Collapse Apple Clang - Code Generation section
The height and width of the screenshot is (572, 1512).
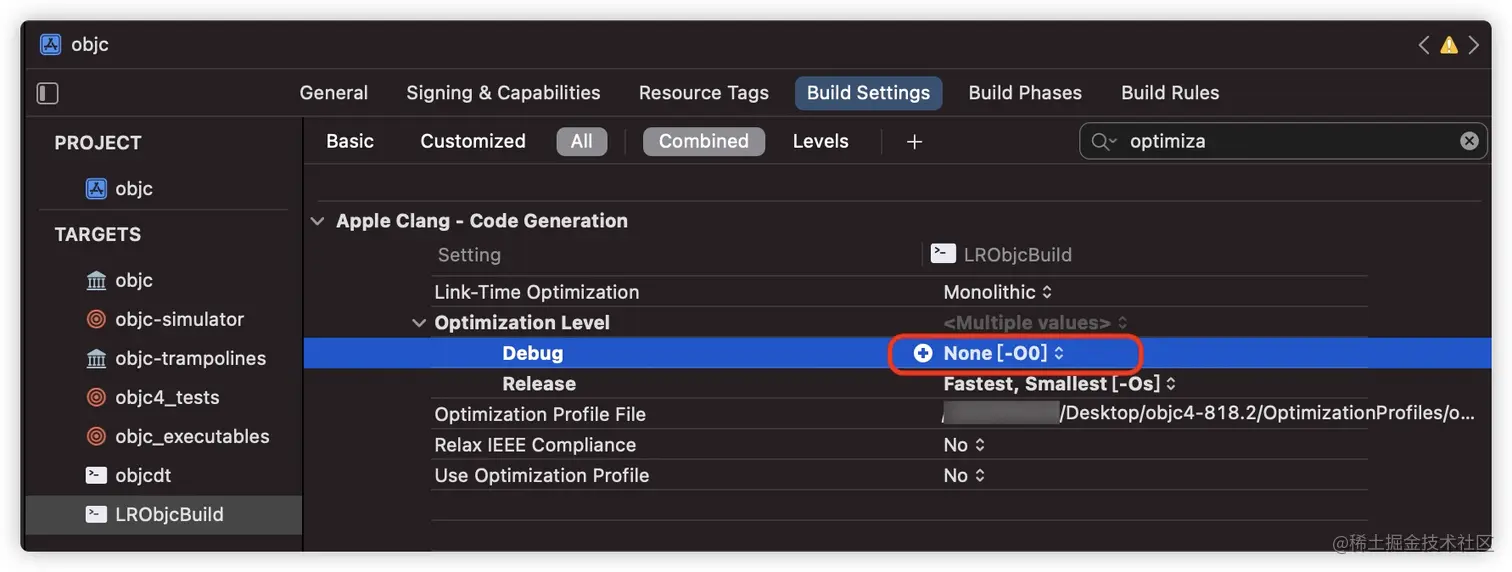click(318, 221)
